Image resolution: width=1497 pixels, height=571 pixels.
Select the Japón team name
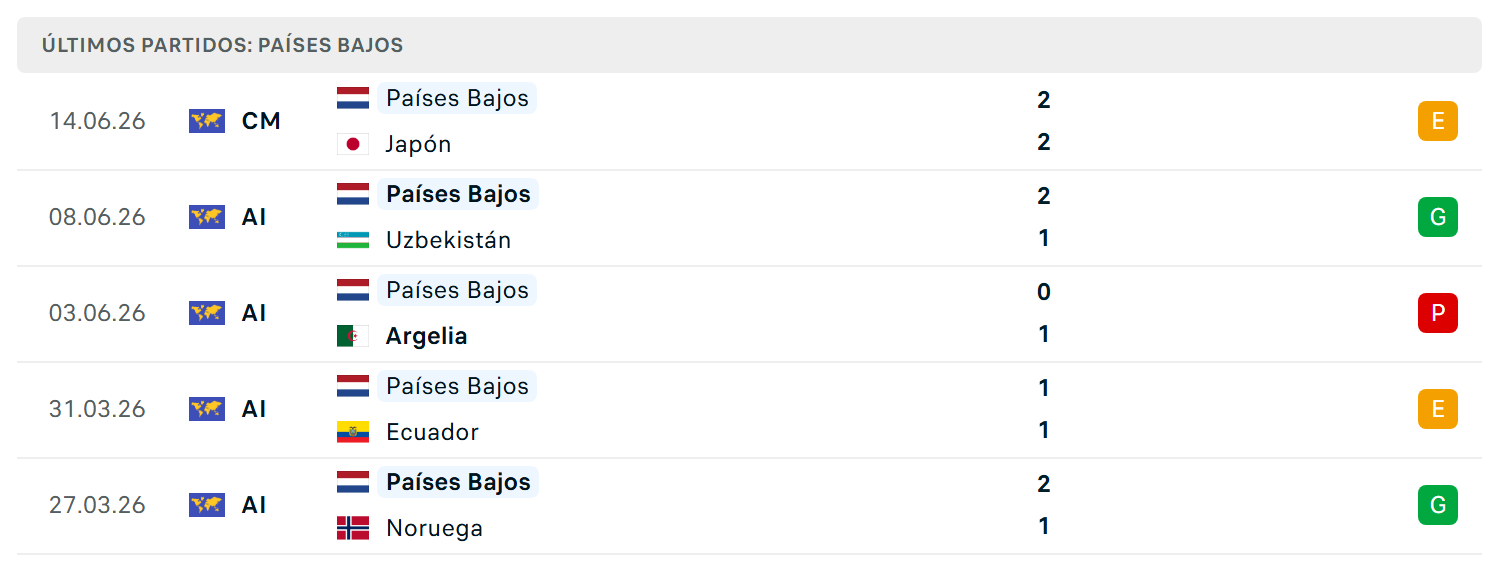[x=419, y=144]
